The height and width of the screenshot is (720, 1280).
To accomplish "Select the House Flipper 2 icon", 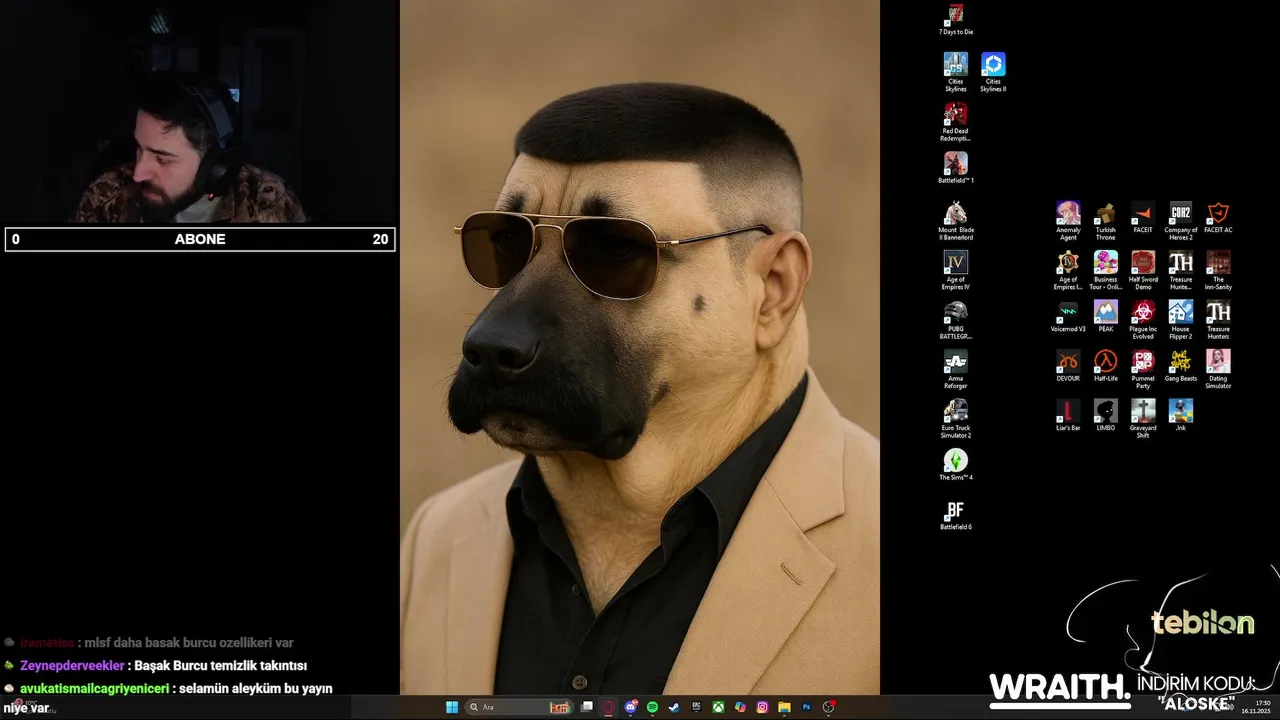I will [1180, 319].
